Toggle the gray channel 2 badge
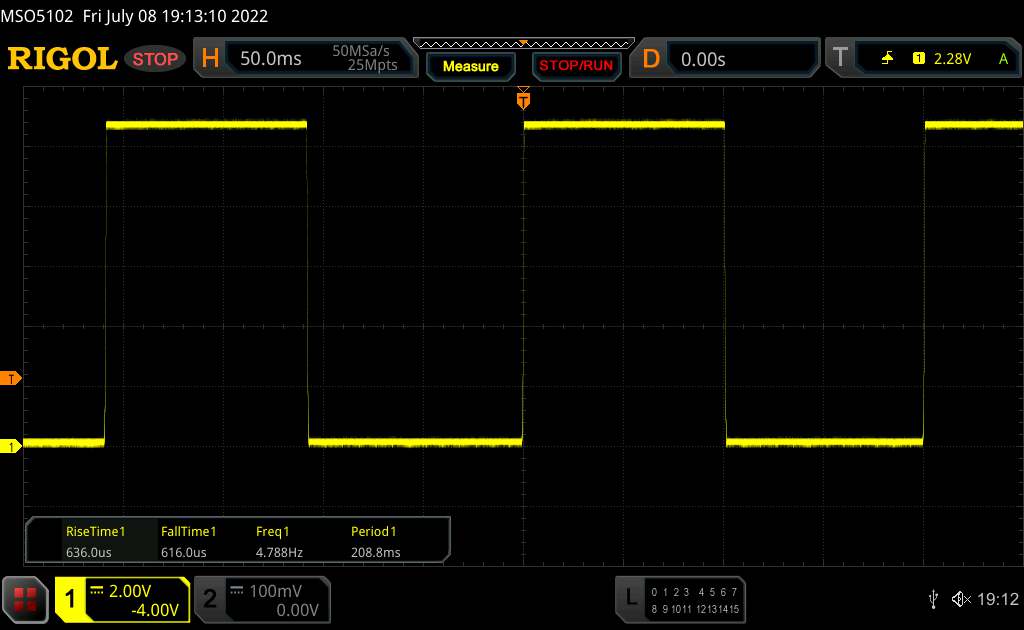The image size is (1024, 630). click(x=210, y=599)
